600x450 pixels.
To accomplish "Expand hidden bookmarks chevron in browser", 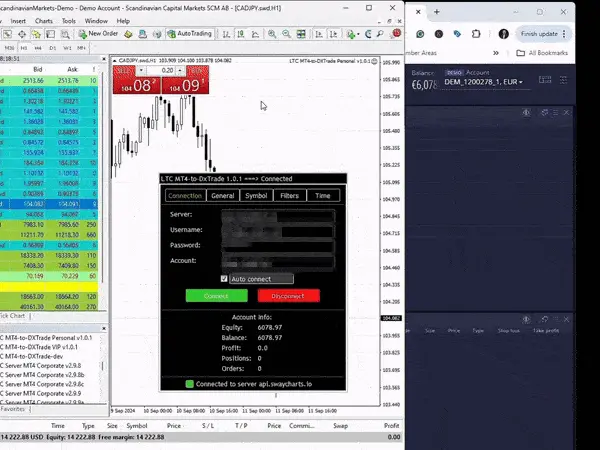I will tap(496, 53).
